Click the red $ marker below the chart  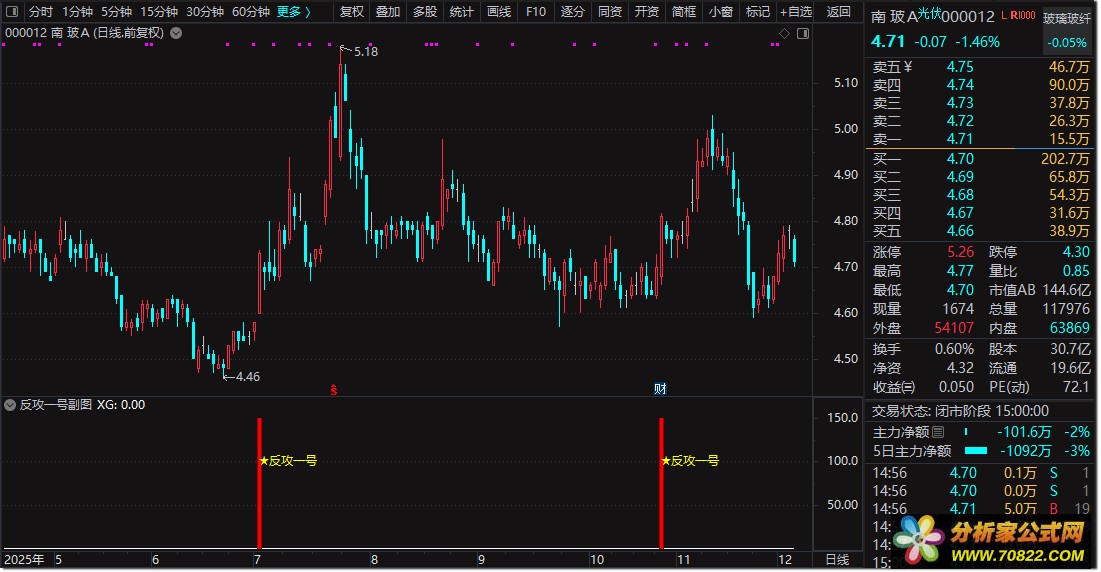pyautogui.click(x=334, y=389)
